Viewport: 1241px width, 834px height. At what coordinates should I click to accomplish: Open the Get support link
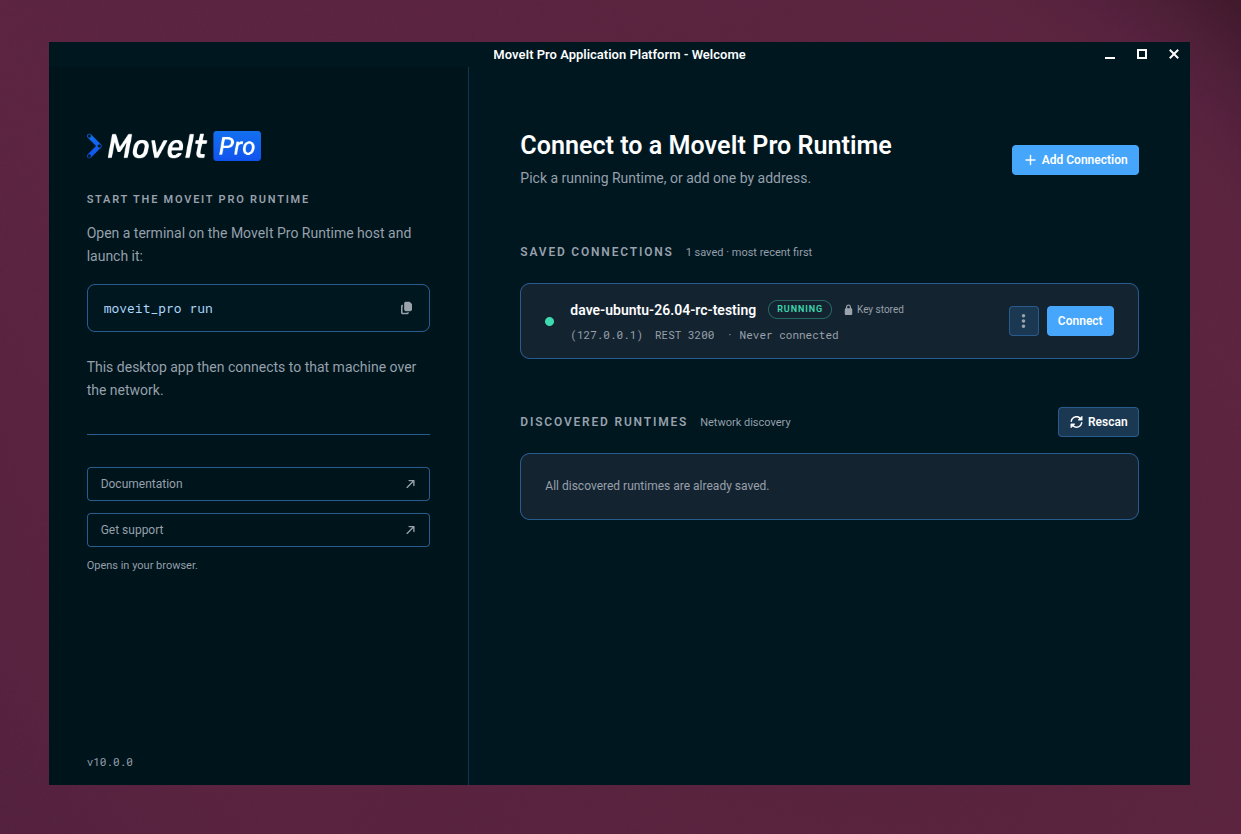tap(258, 530)
